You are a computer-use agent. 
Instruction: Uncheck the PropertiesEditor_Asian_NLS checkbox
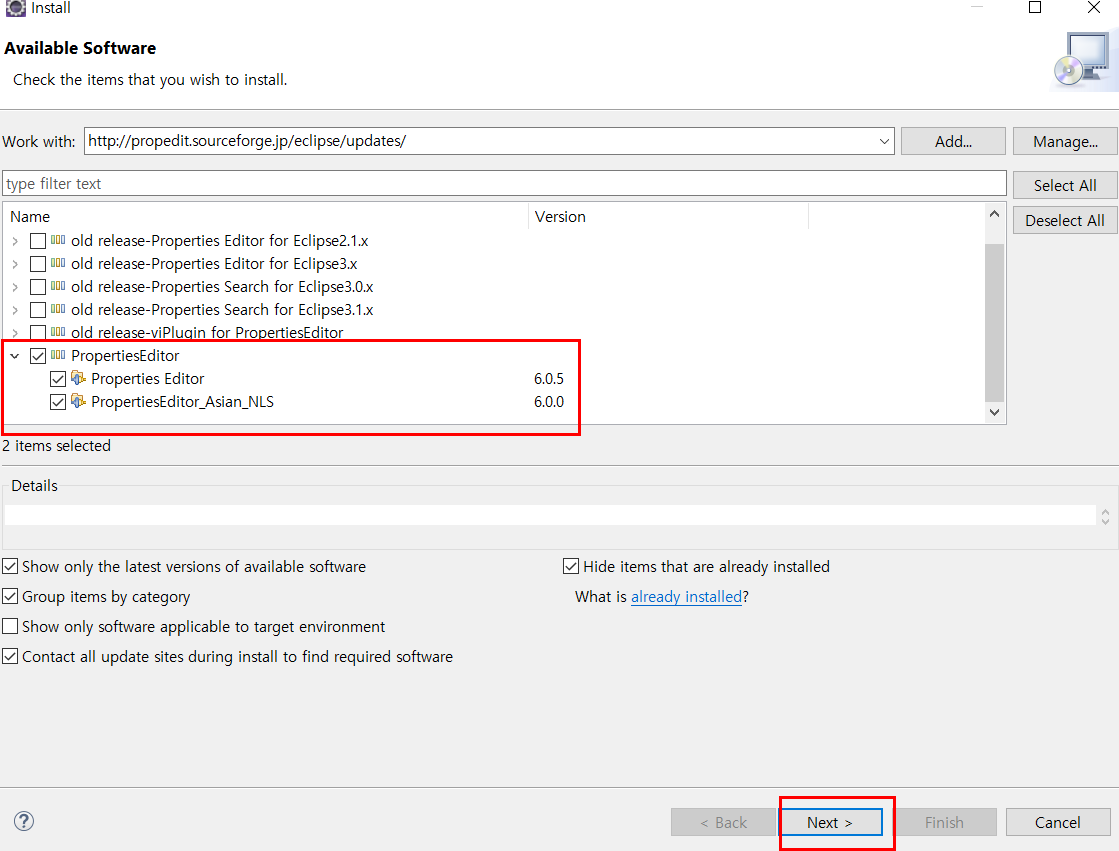[x=58, y=402]
